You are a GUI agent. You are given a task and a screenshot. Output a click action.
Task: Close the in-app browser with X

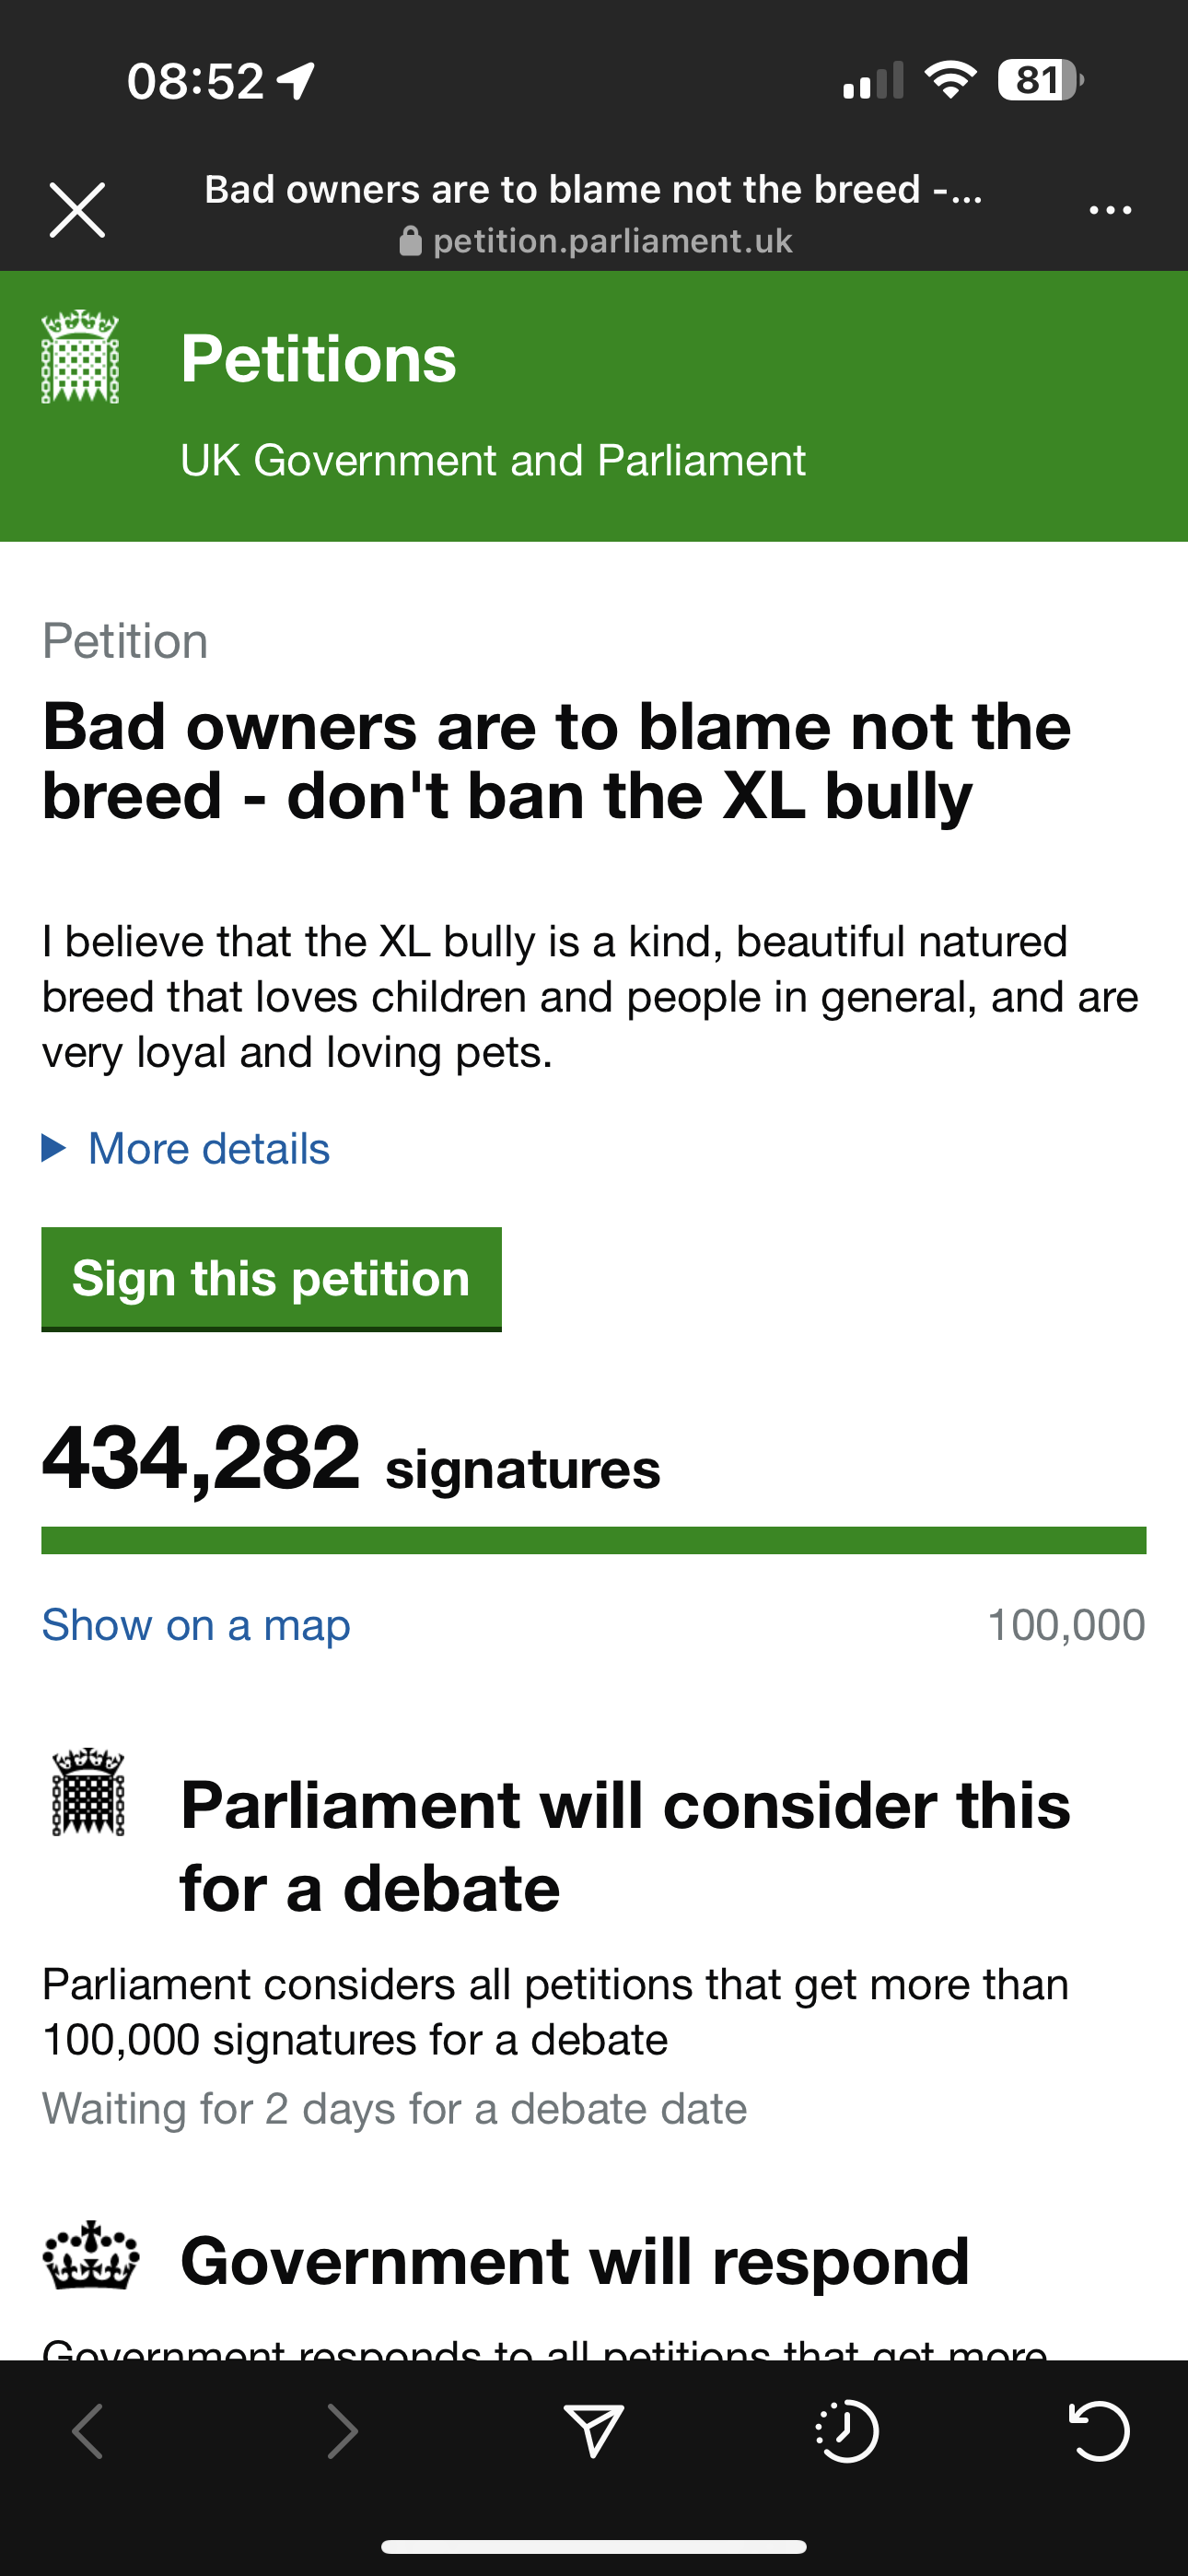click(77, 210)
